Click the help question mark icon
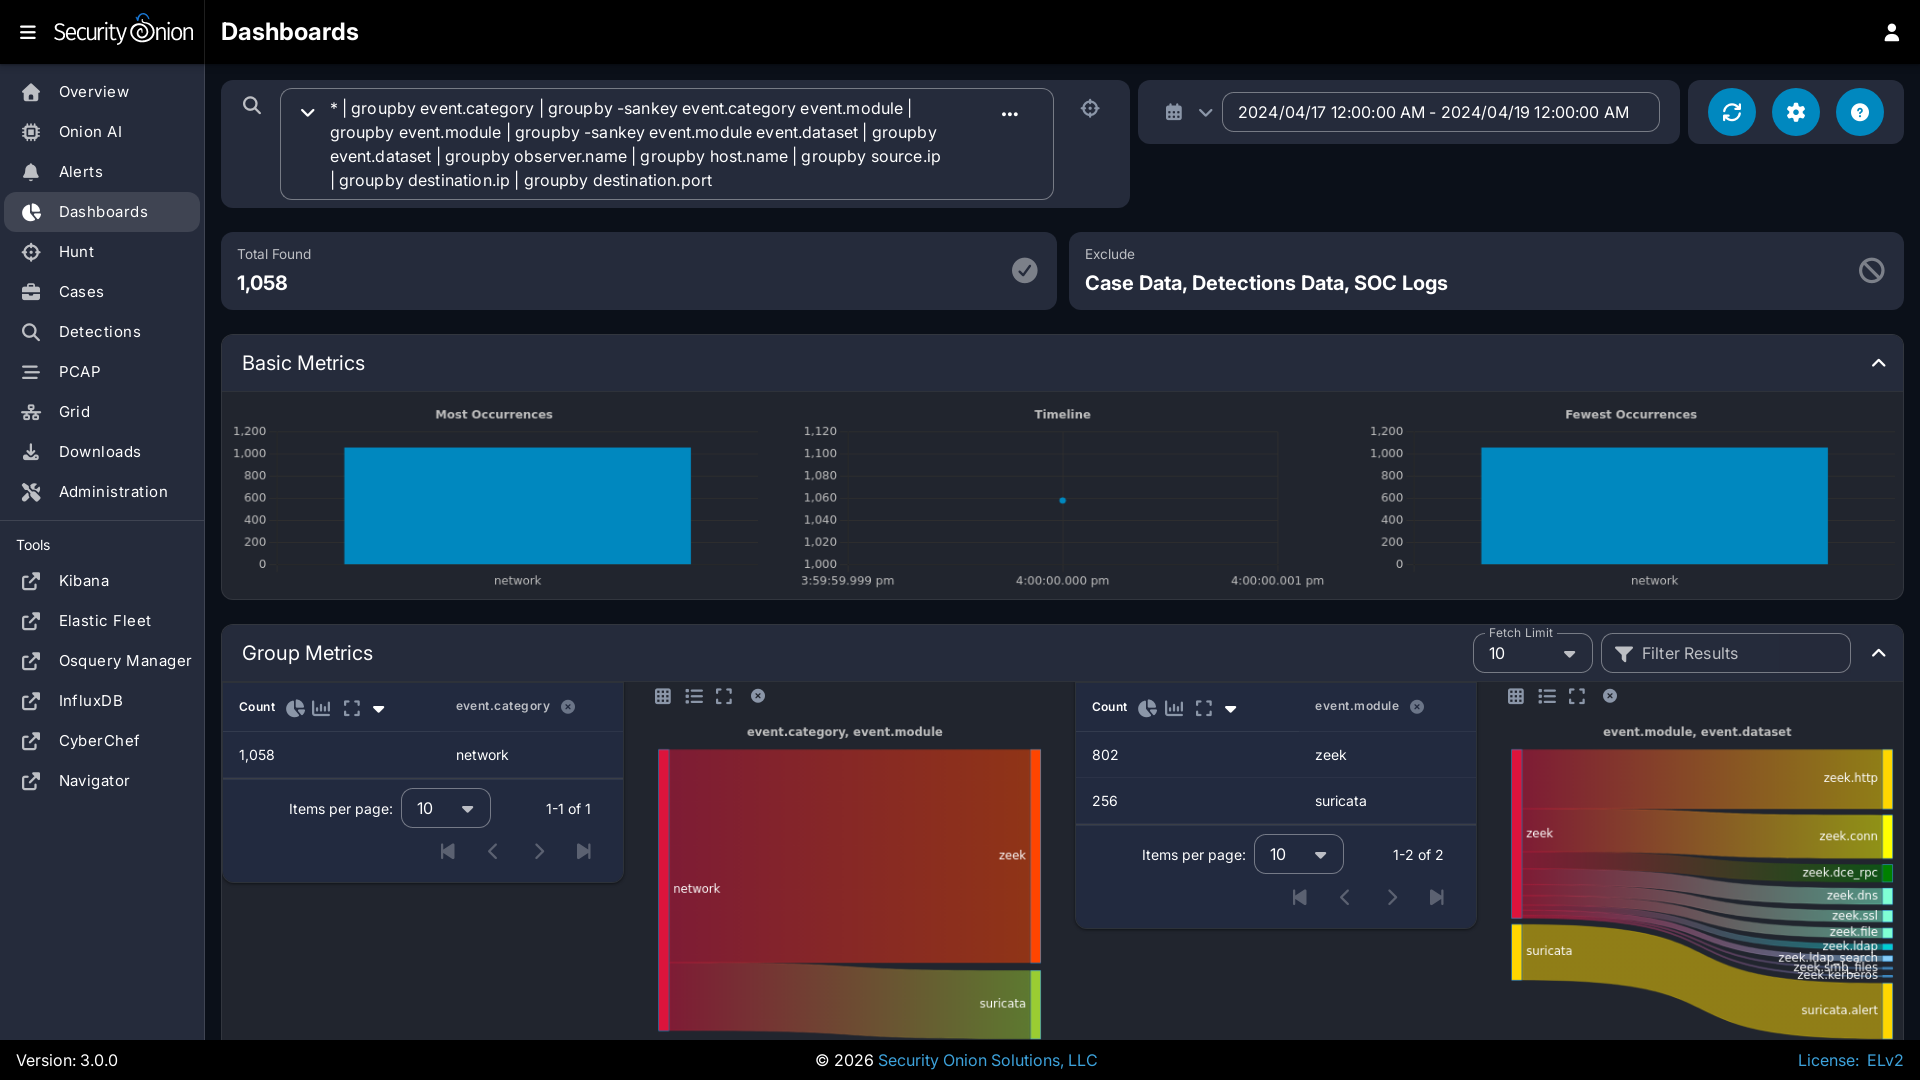The height and width of the screenshot is (1080, 1920). (x=1859, y=112)
